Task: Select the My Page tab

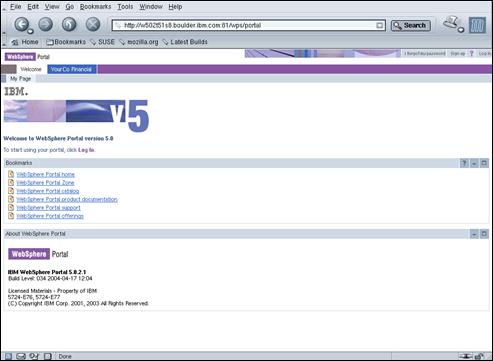Action: (20, 79)
